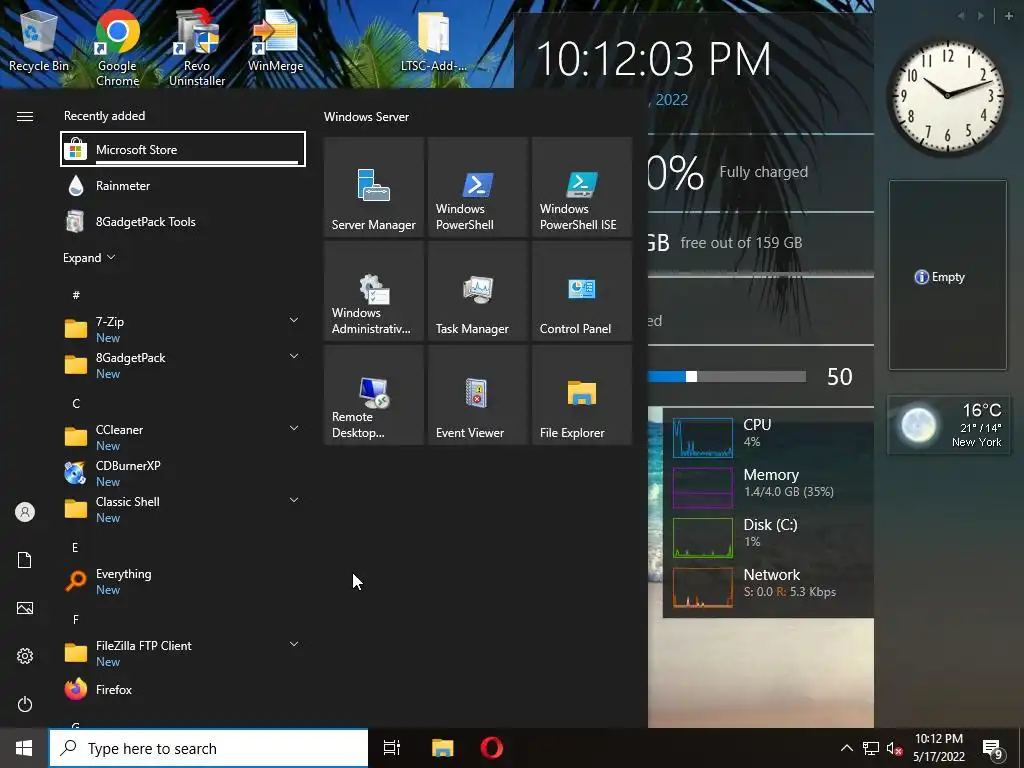Open Microsoft Store from Recently added
Viewport: 1024px width, 768px height.
point(183,150)
